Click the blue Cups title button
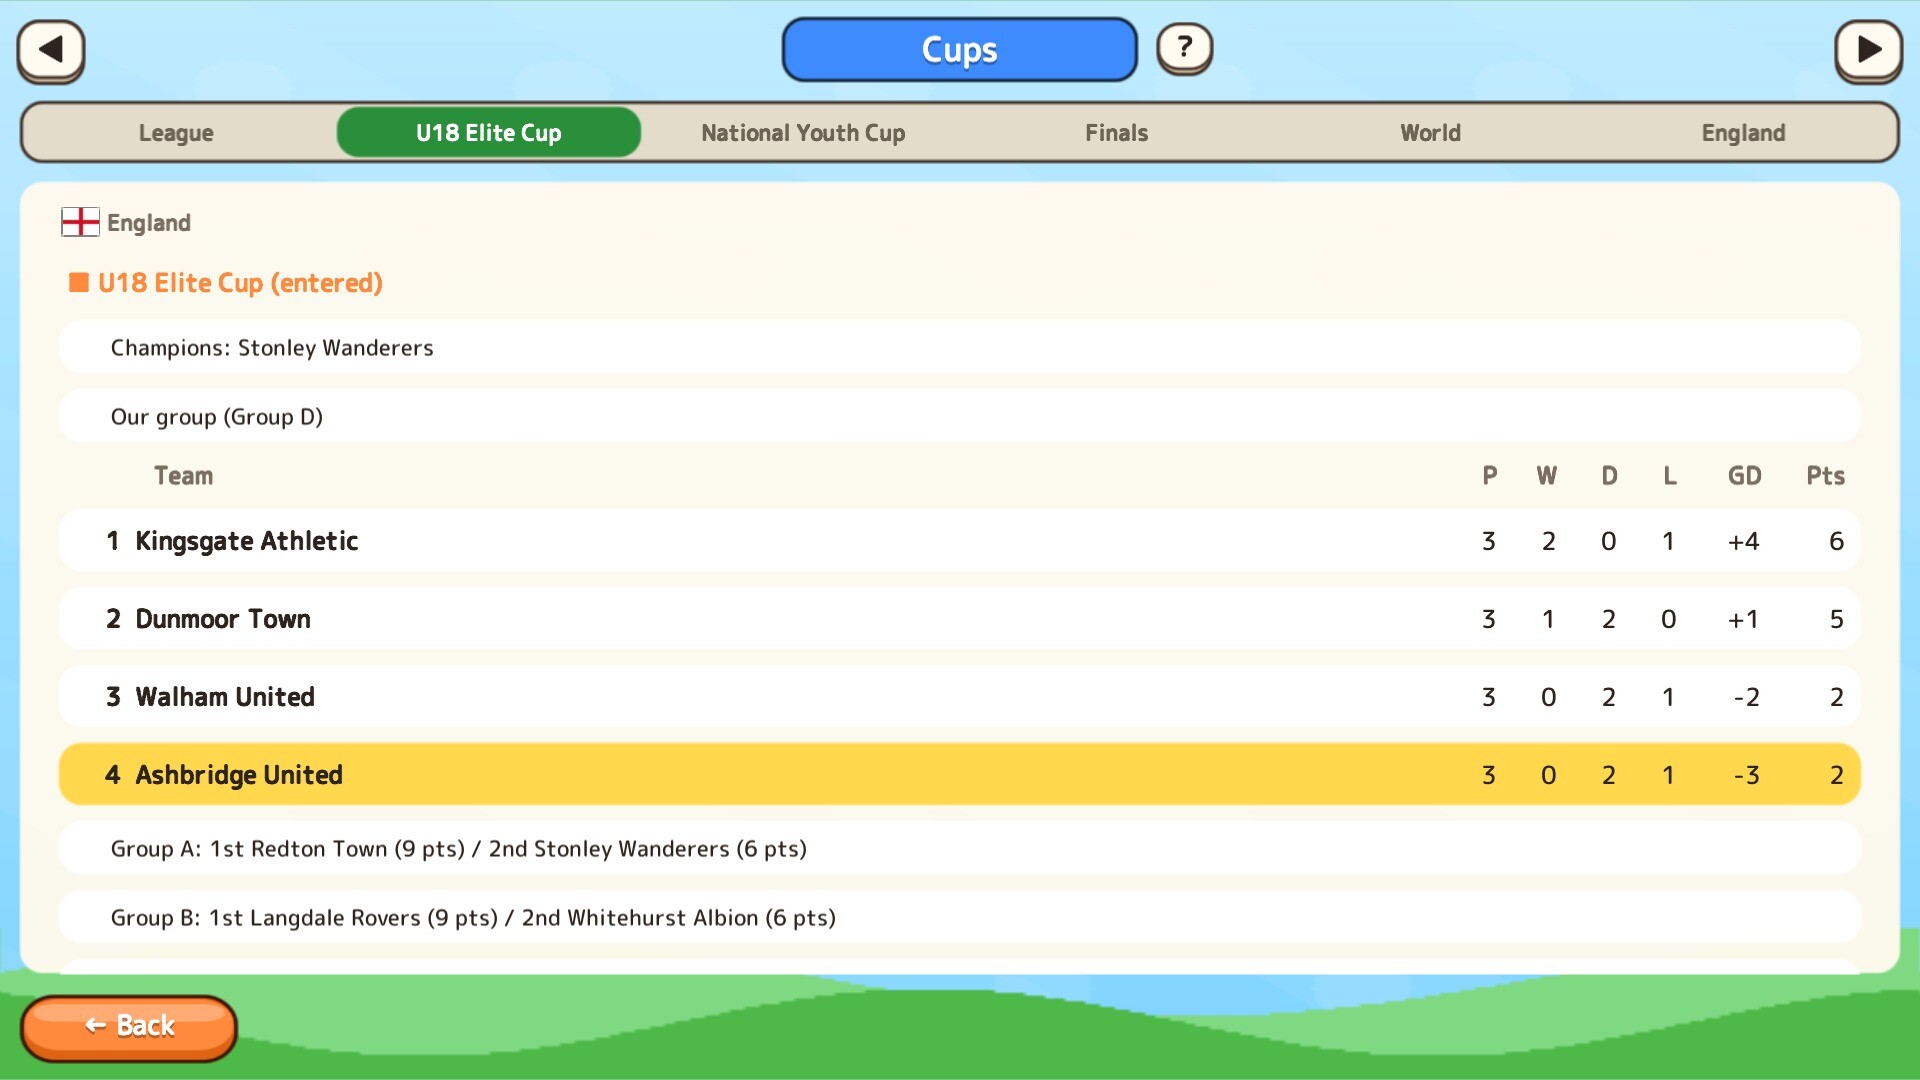This screenshot has width=1920, height=1080. point(959,50)
